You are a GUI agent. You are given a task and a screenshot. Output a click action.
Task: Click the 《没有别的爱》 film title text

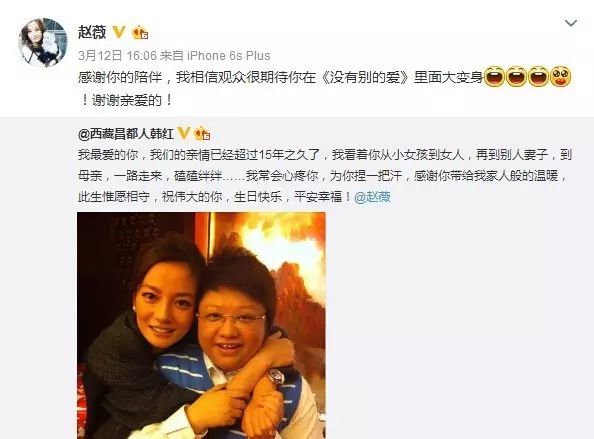[365, 77]
